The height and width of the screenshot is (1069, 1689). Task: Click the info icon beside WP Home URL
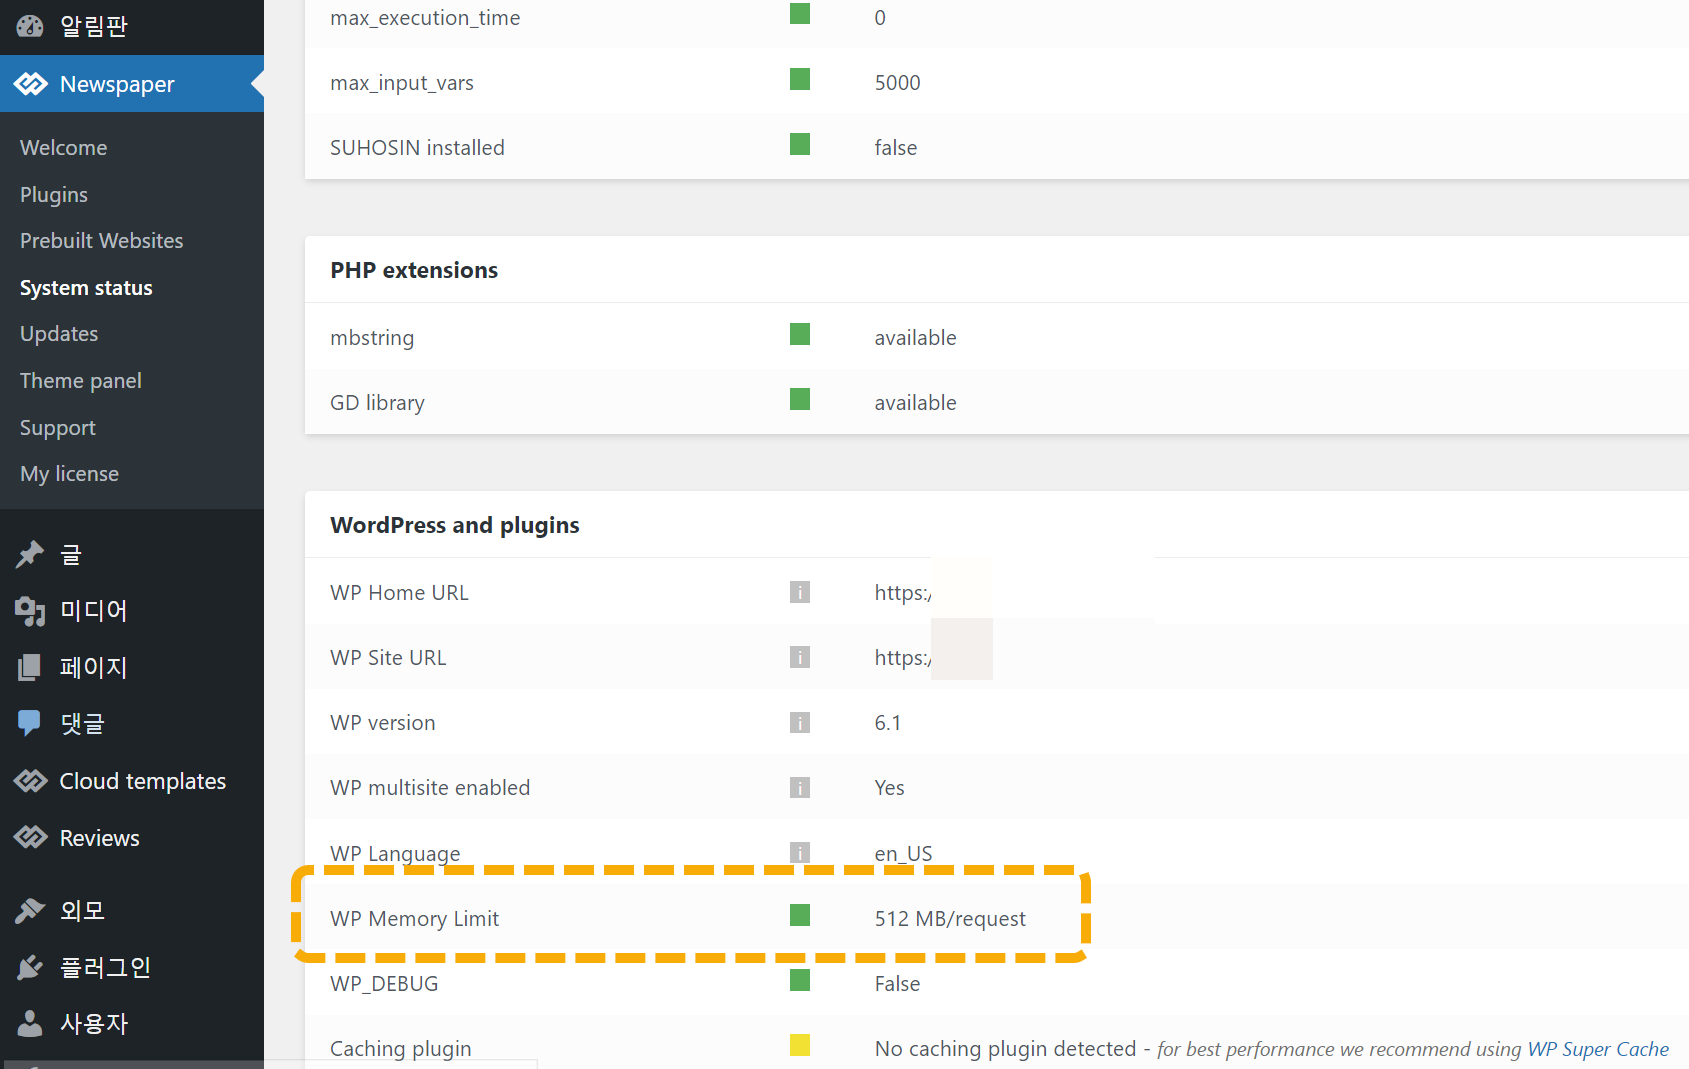[x=800, y=592]
